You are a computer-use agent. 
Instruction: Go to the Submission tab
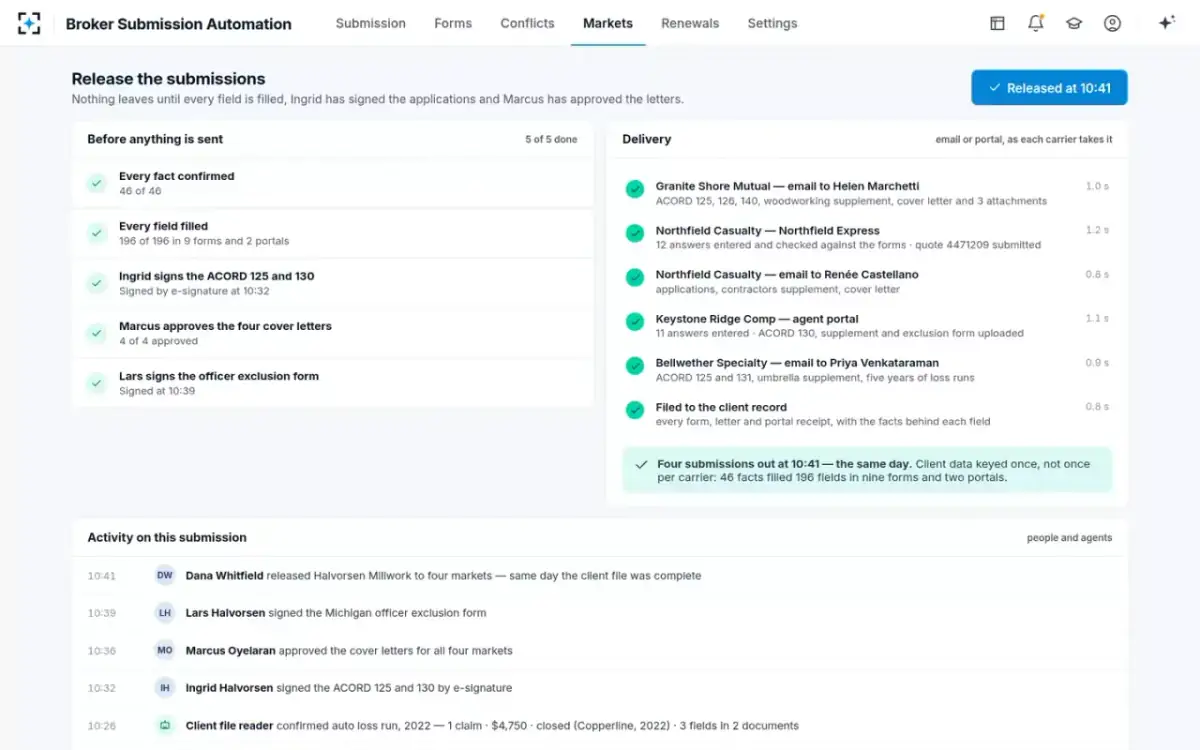click(x=371, y=23)
